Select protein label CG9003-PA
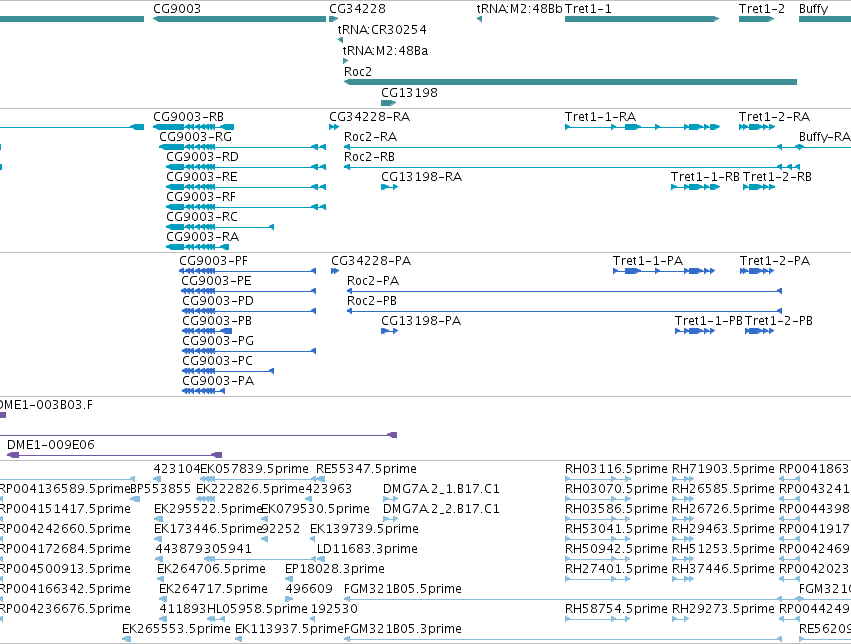This screenshot has height=644, width=851. pos(218,381)
